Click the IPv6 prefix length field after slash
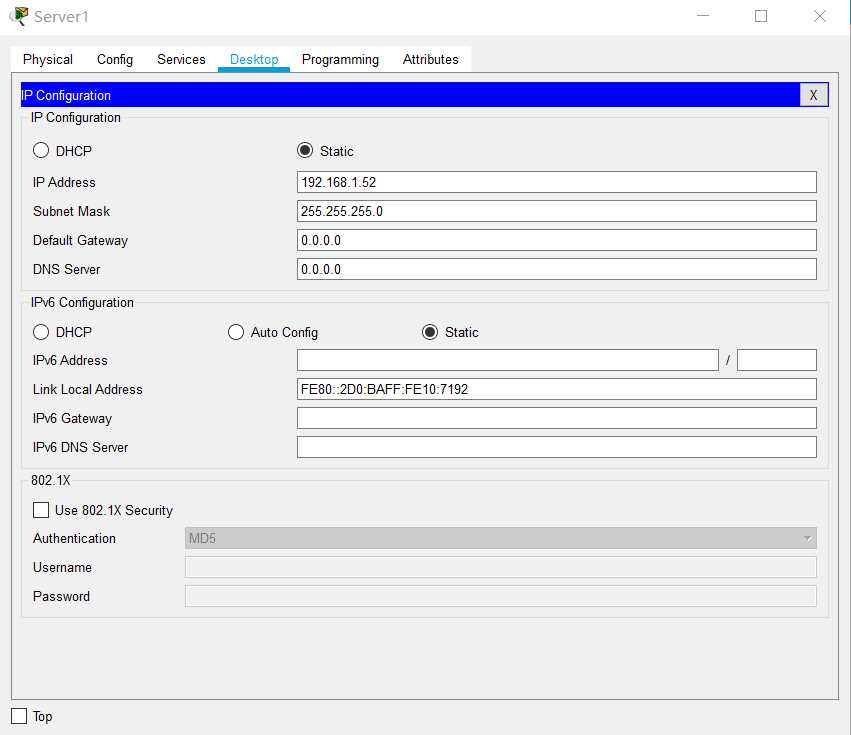The width and height of the screenshot is (851, 735). (777, 360)
